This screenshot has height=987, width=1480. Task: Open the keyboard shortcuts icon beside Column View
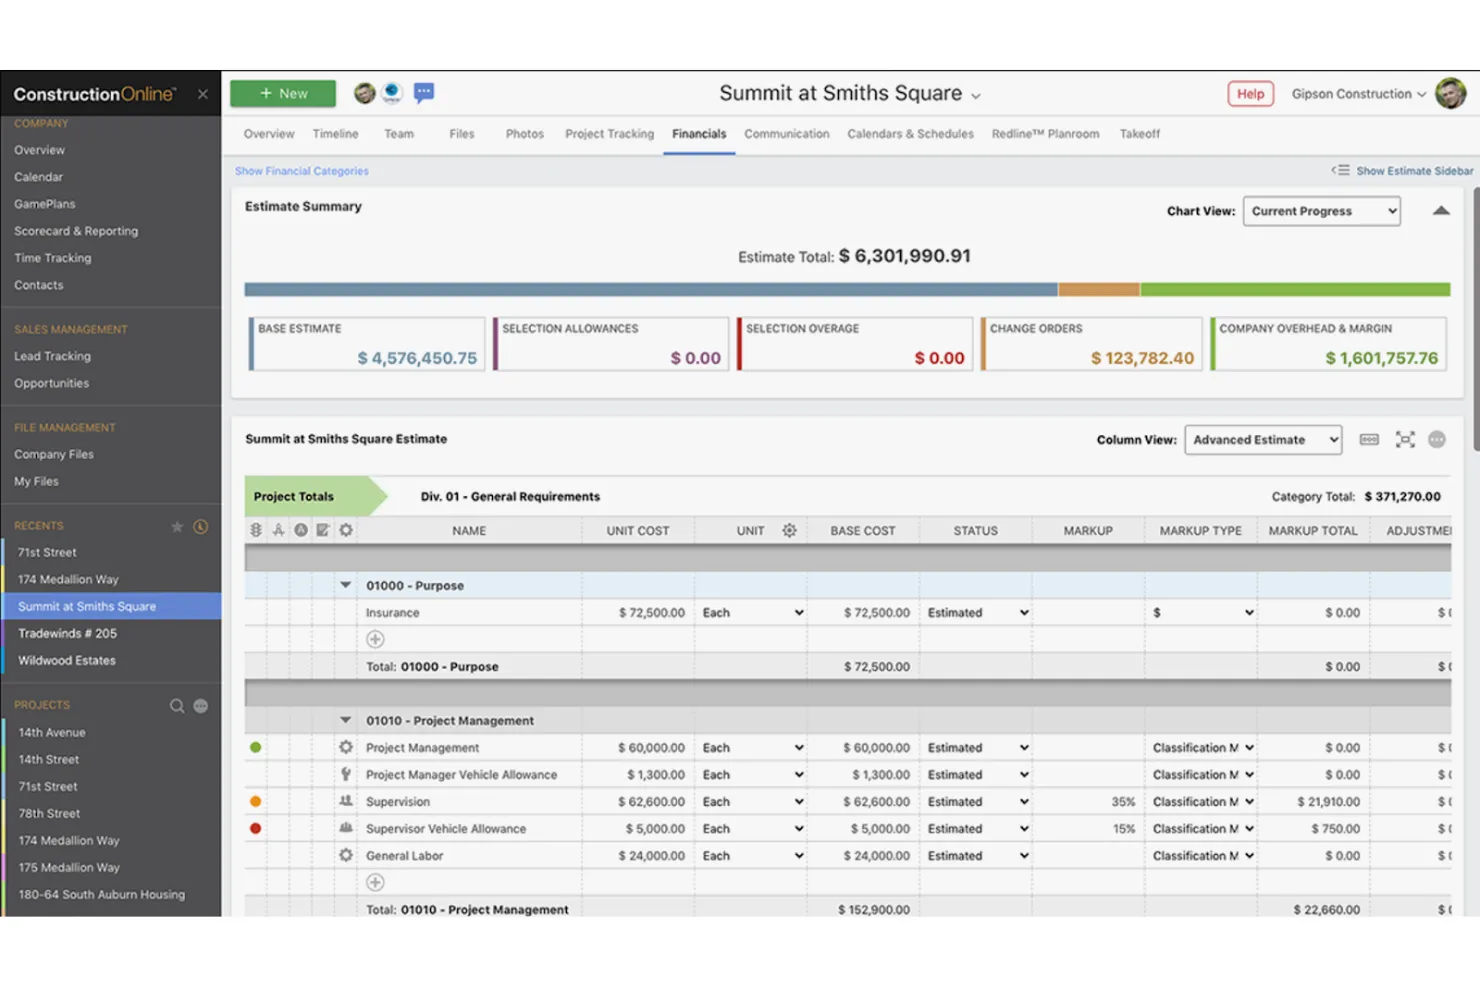[1368, 439]
